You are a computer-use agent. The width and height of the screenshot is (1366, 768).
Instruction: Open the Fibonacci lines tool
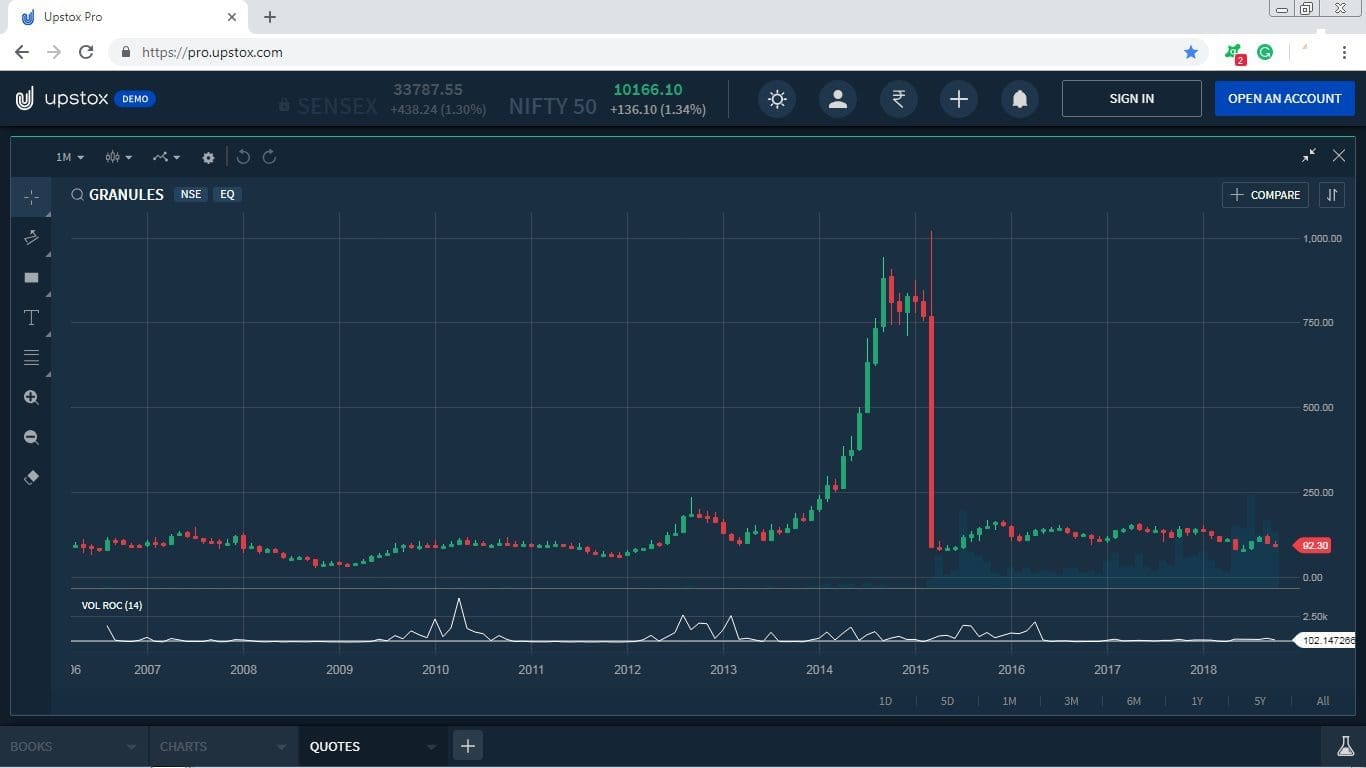(31, 357)
